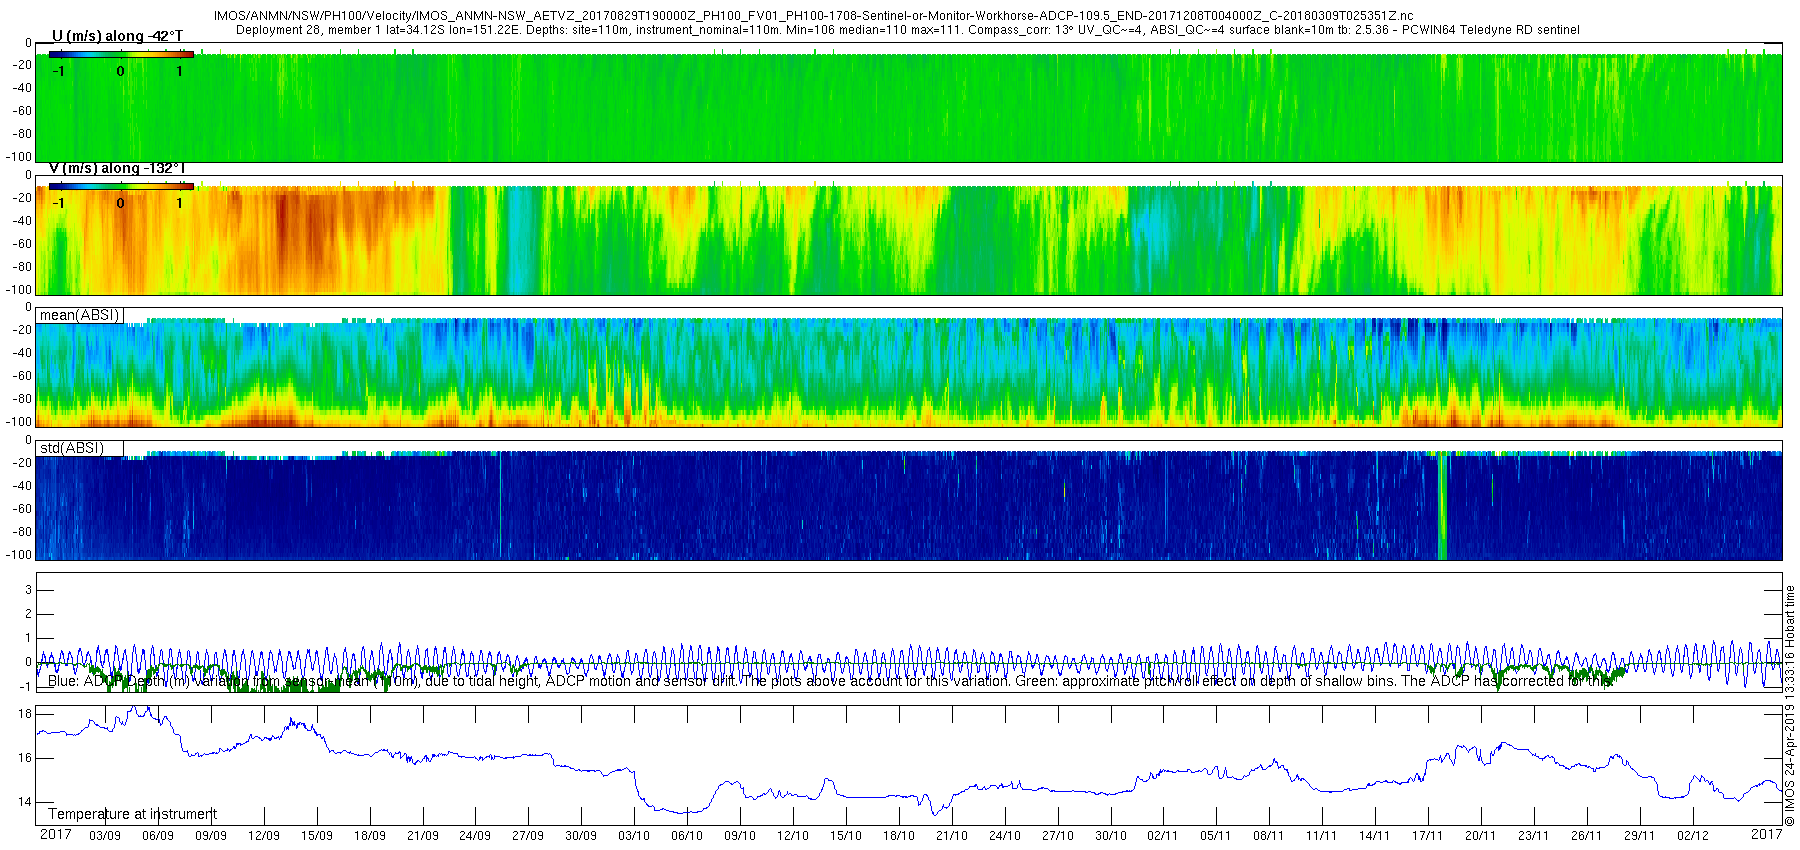Click the '17/11' date tick label
Viewport: 1800px width, 850px height.
point(1428,836)
